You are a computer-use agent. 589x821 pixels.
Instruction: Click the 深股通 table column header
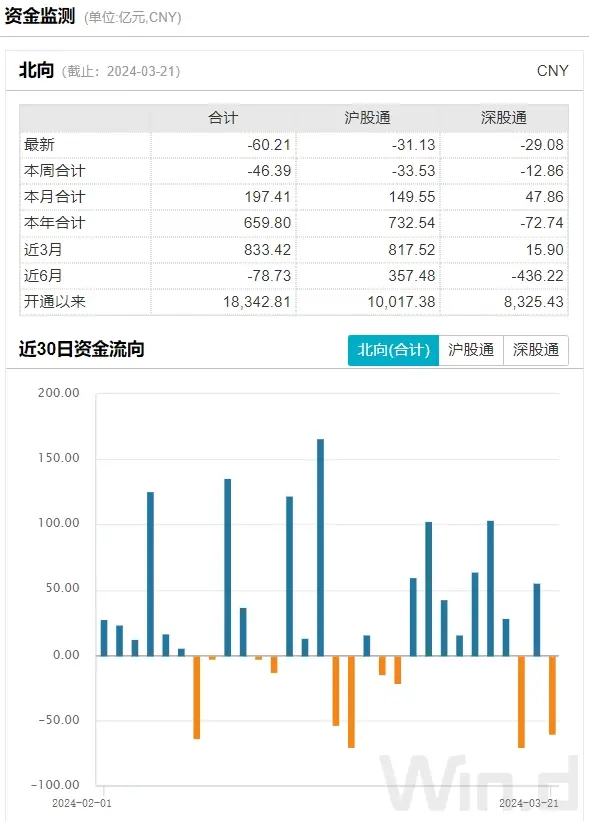tap(504, 118)
